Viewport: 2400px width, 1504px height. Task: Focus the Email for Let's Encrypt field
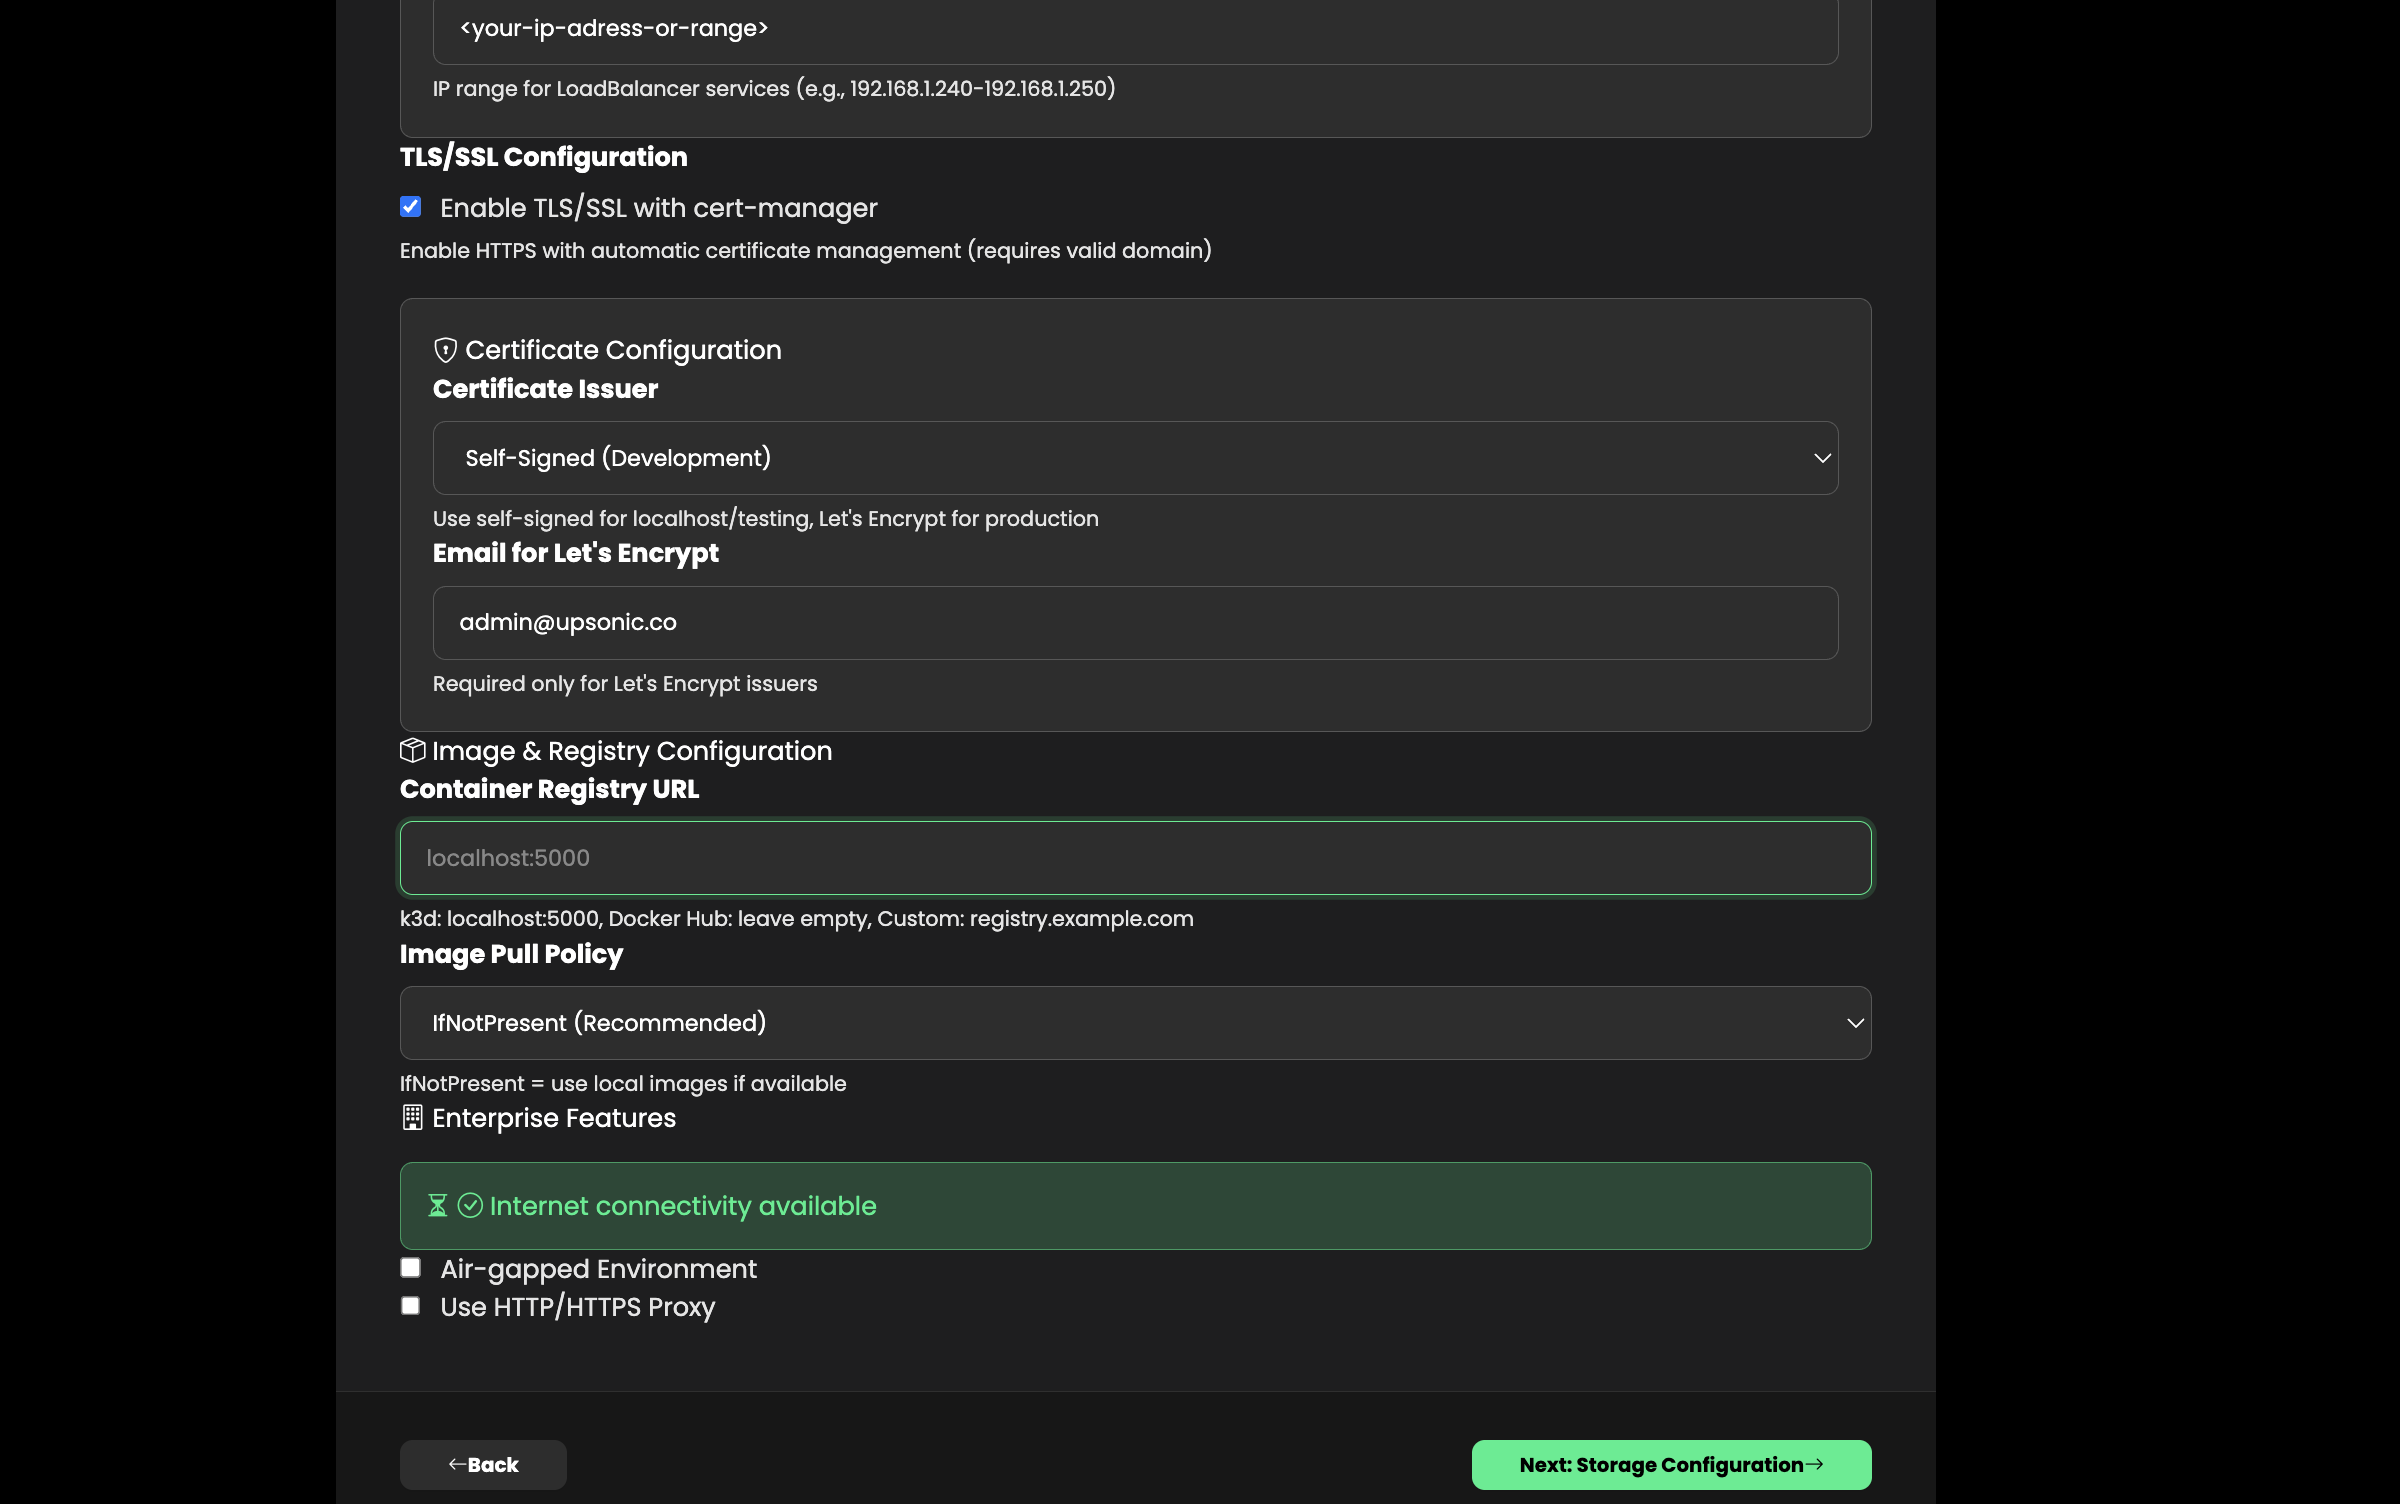tap(1135, 622)
